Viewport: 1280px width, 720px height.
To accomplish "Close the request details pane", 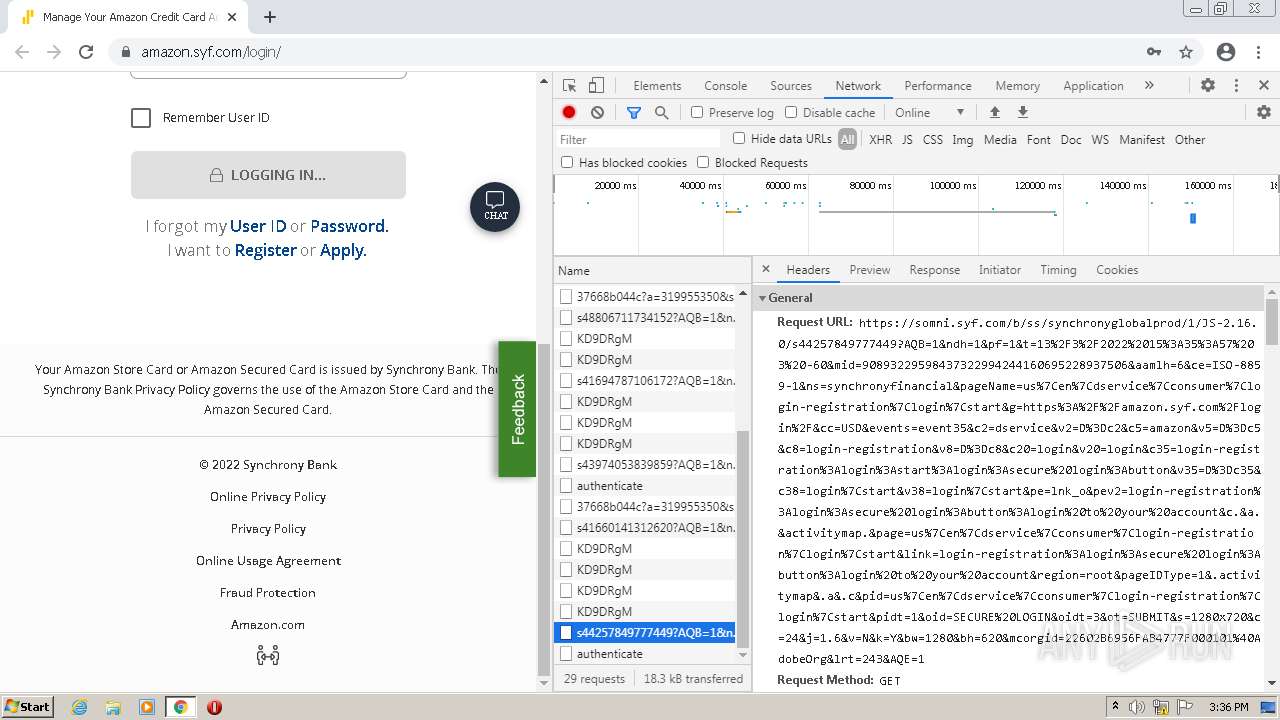I will pos(766,269).
